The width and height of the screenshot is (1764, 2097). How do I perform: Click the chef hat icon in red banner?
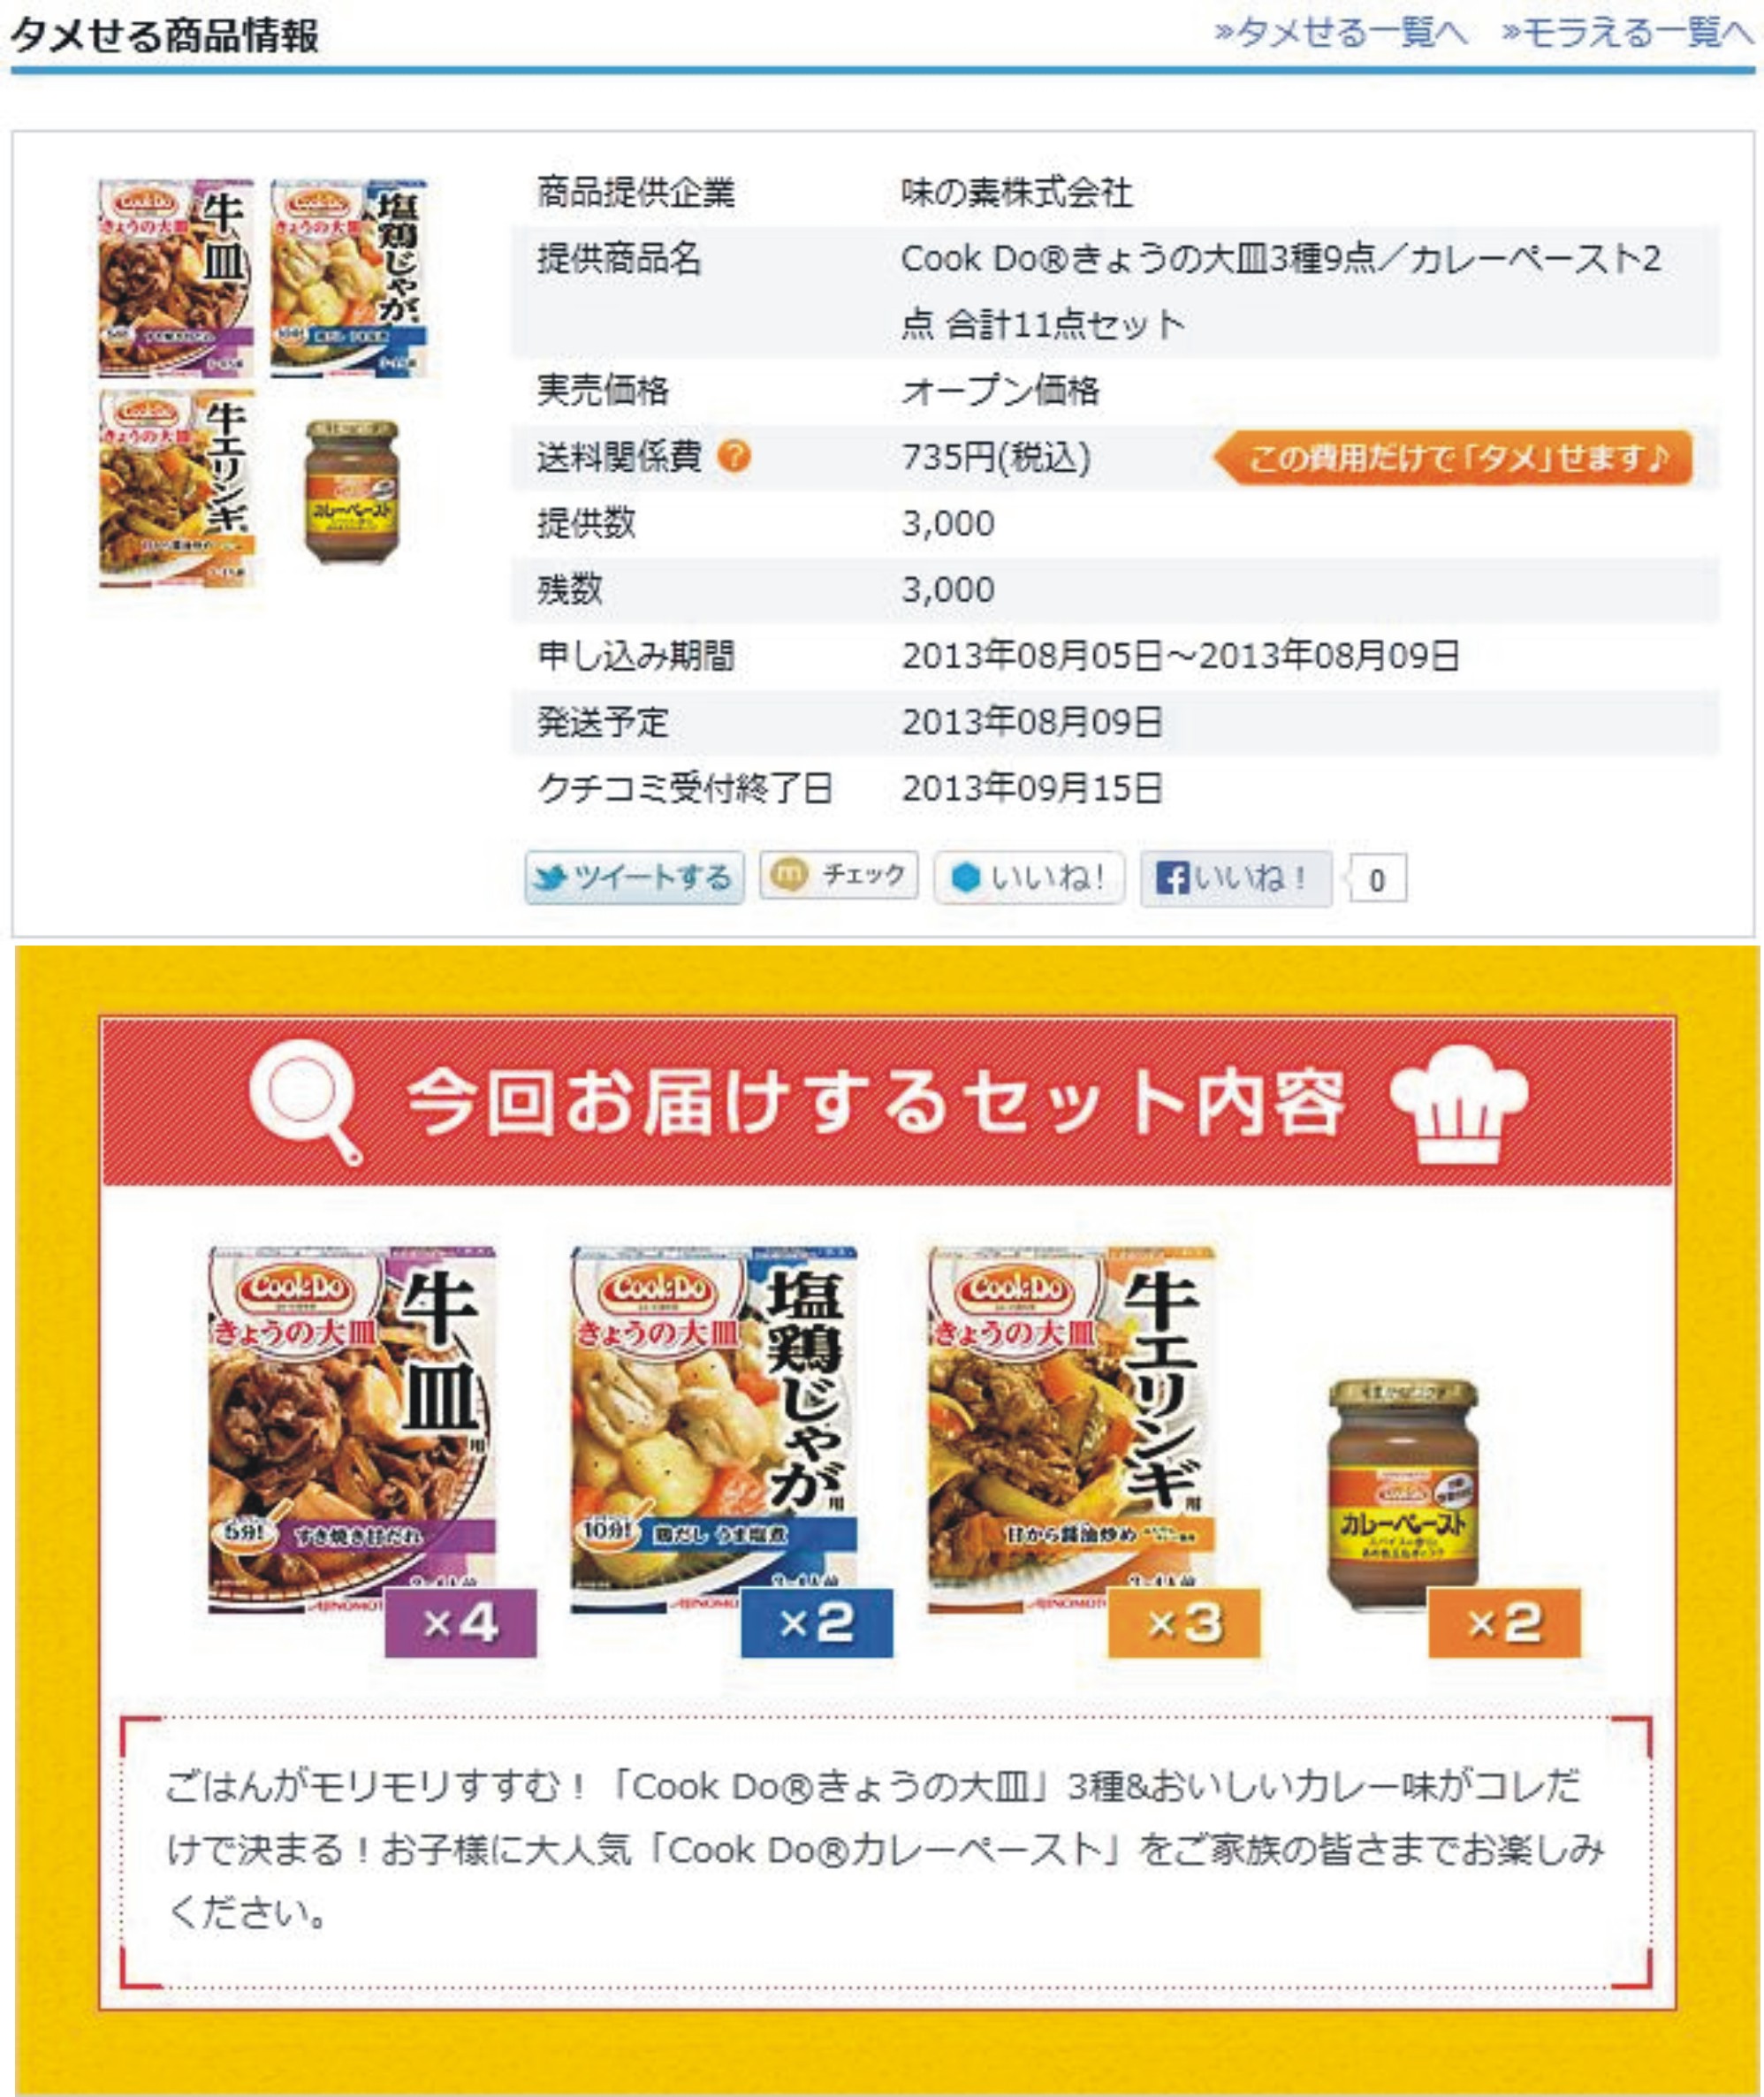click(1459, 1101)
